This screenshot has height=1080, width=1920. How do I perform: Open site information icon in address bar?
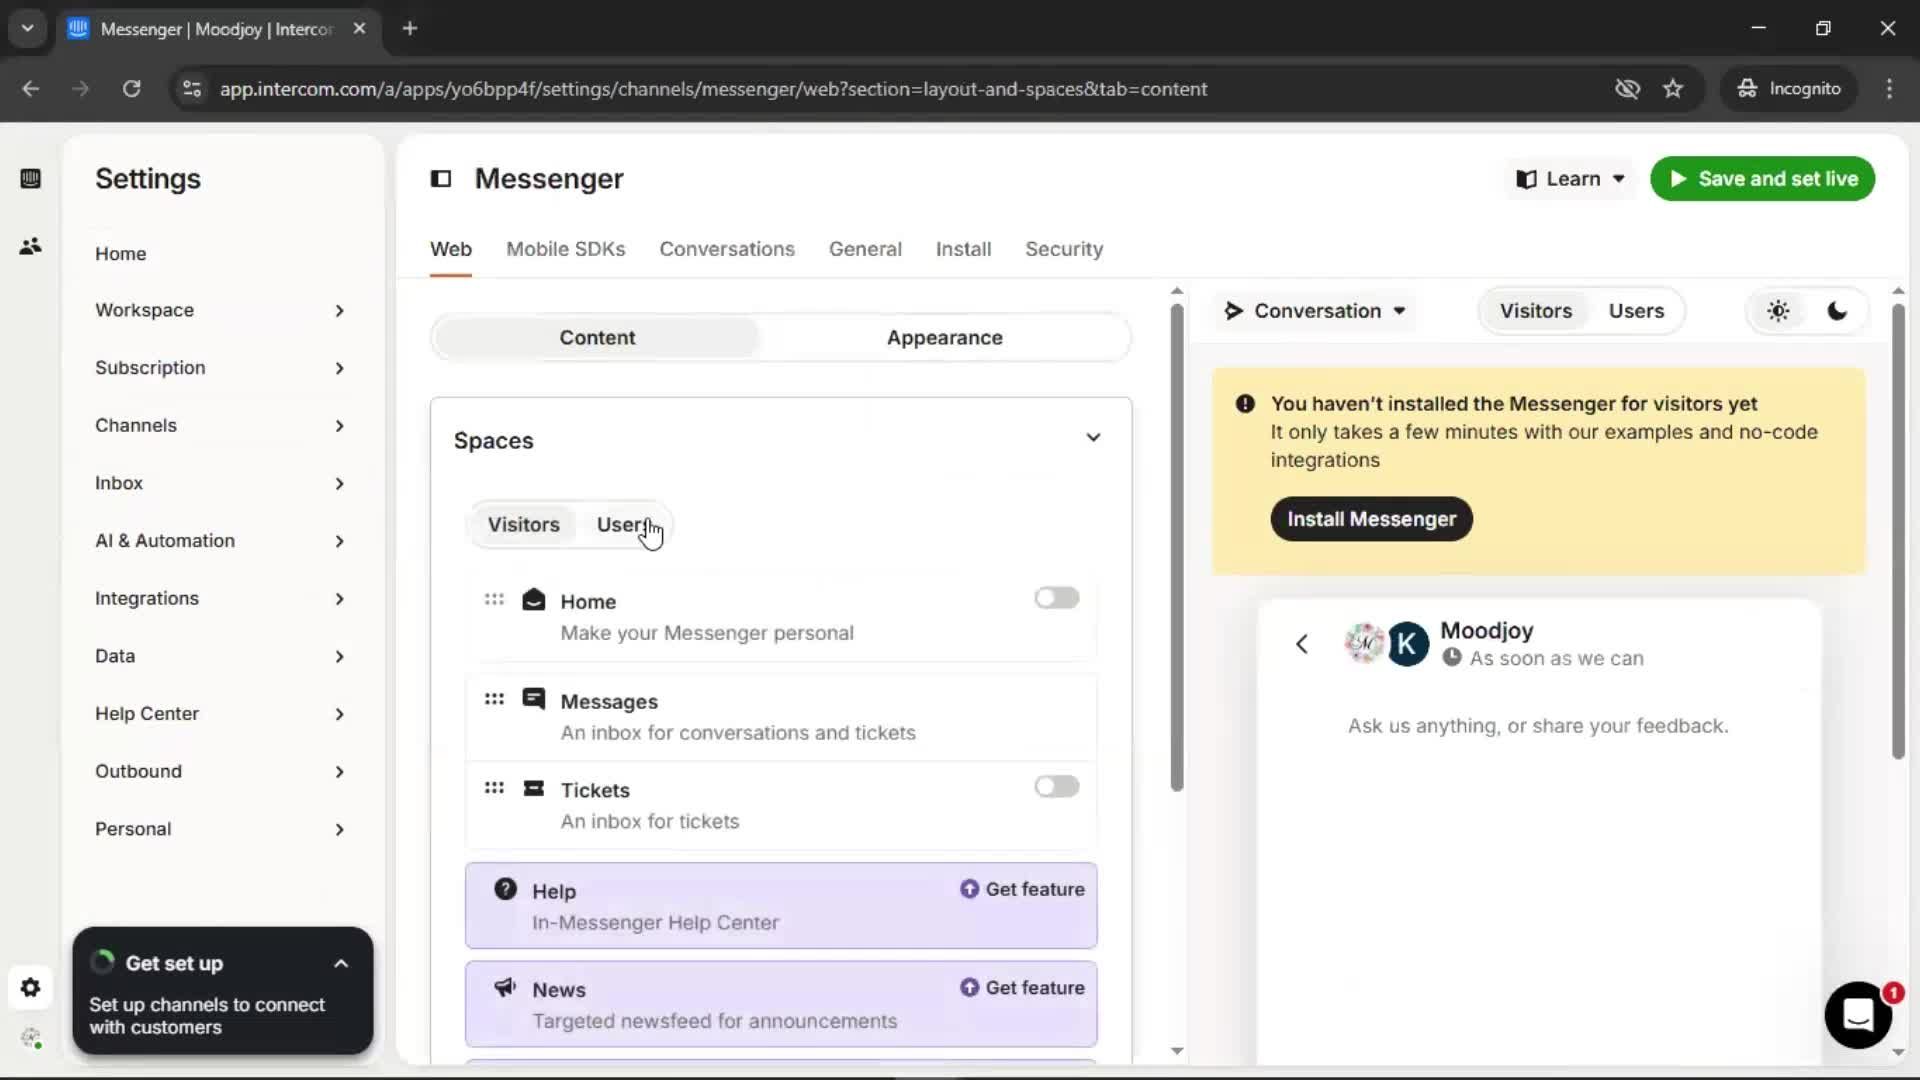coord(192,89)
